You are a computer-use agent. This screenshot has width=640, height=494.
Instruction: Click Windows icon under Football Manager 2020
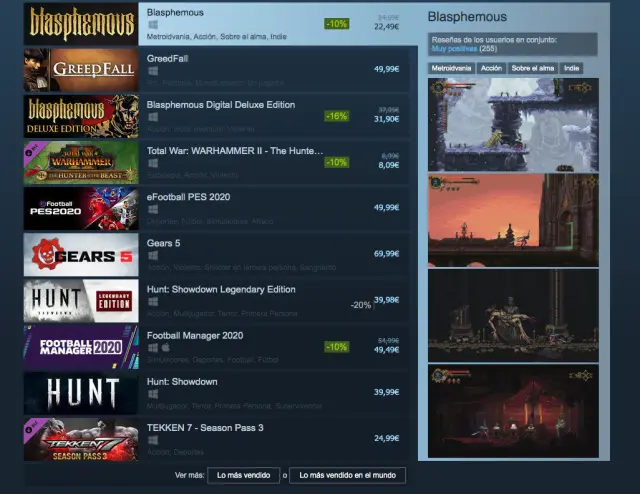(153, 348)
